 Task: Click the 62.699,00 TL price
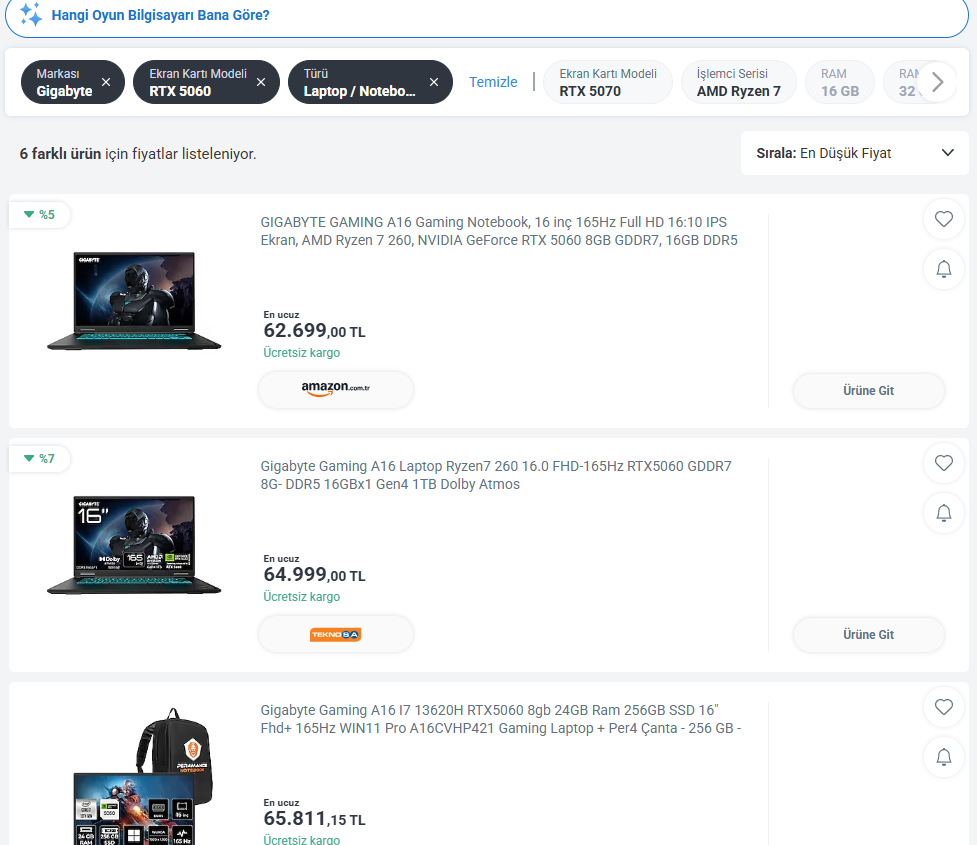pyautogui.click(x=314, y=330)
